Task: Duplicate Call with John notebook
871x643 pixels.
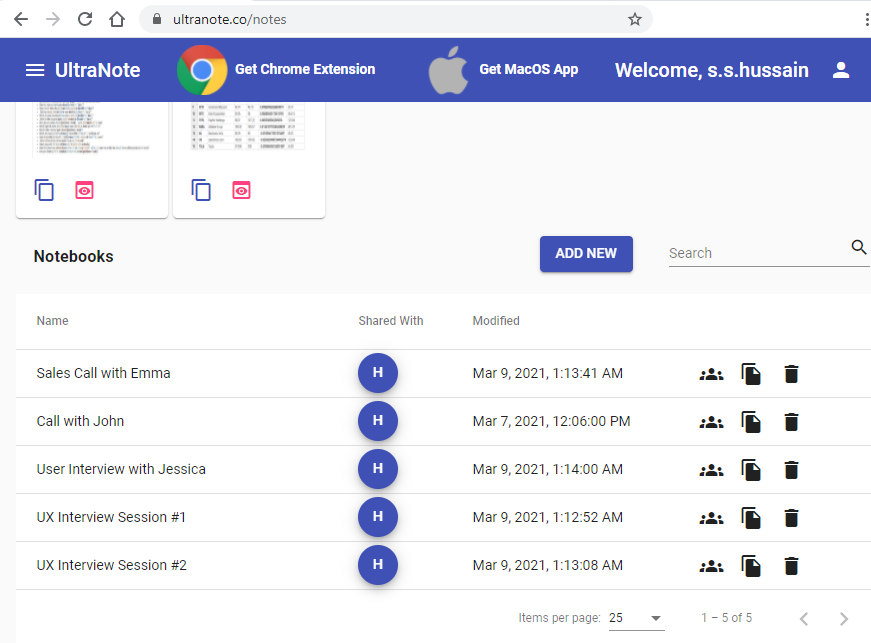Action: point(751,422)
